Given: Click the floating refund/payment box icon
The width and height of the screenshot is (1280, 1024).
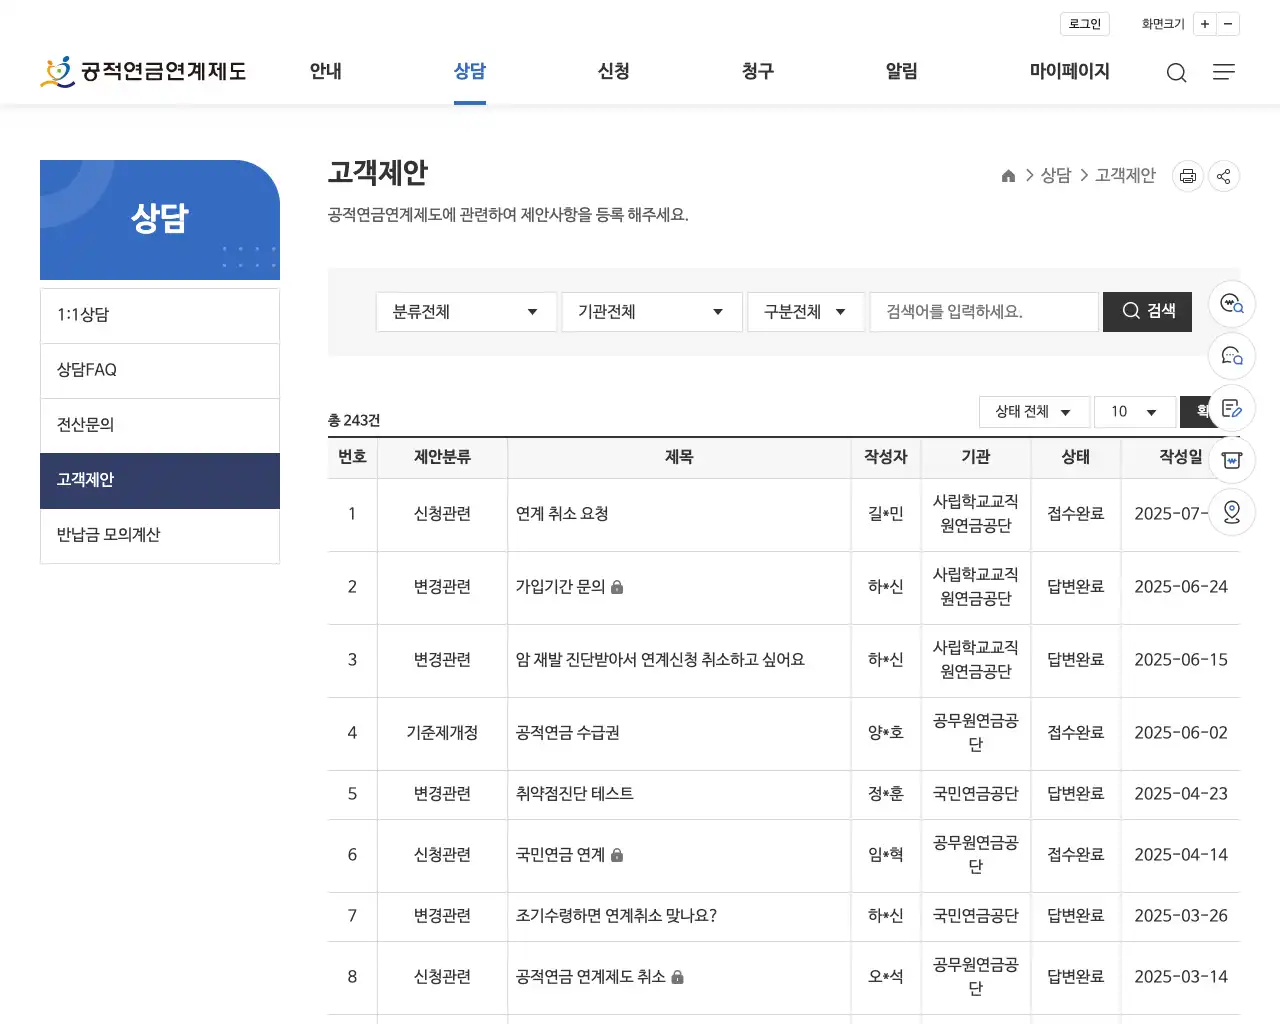Looking at the screenshot, I should point(1231,460).
